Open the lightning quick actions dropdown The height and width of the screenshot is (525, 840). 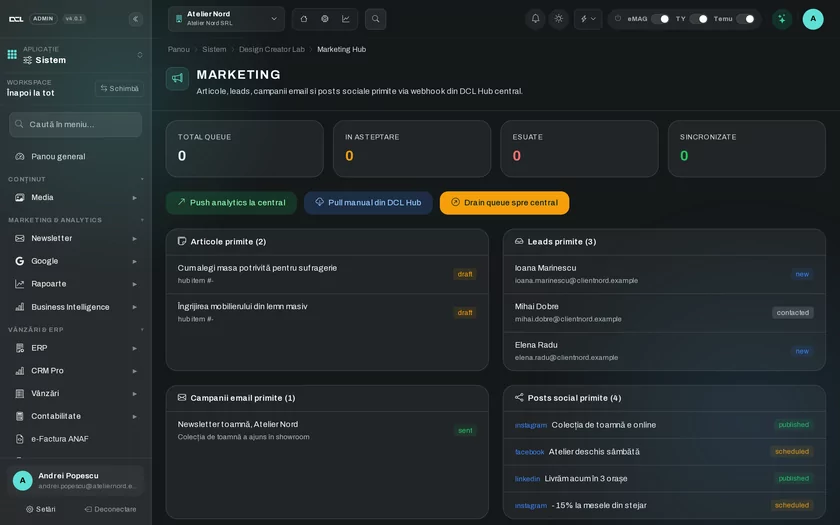[x=588, y=19]
